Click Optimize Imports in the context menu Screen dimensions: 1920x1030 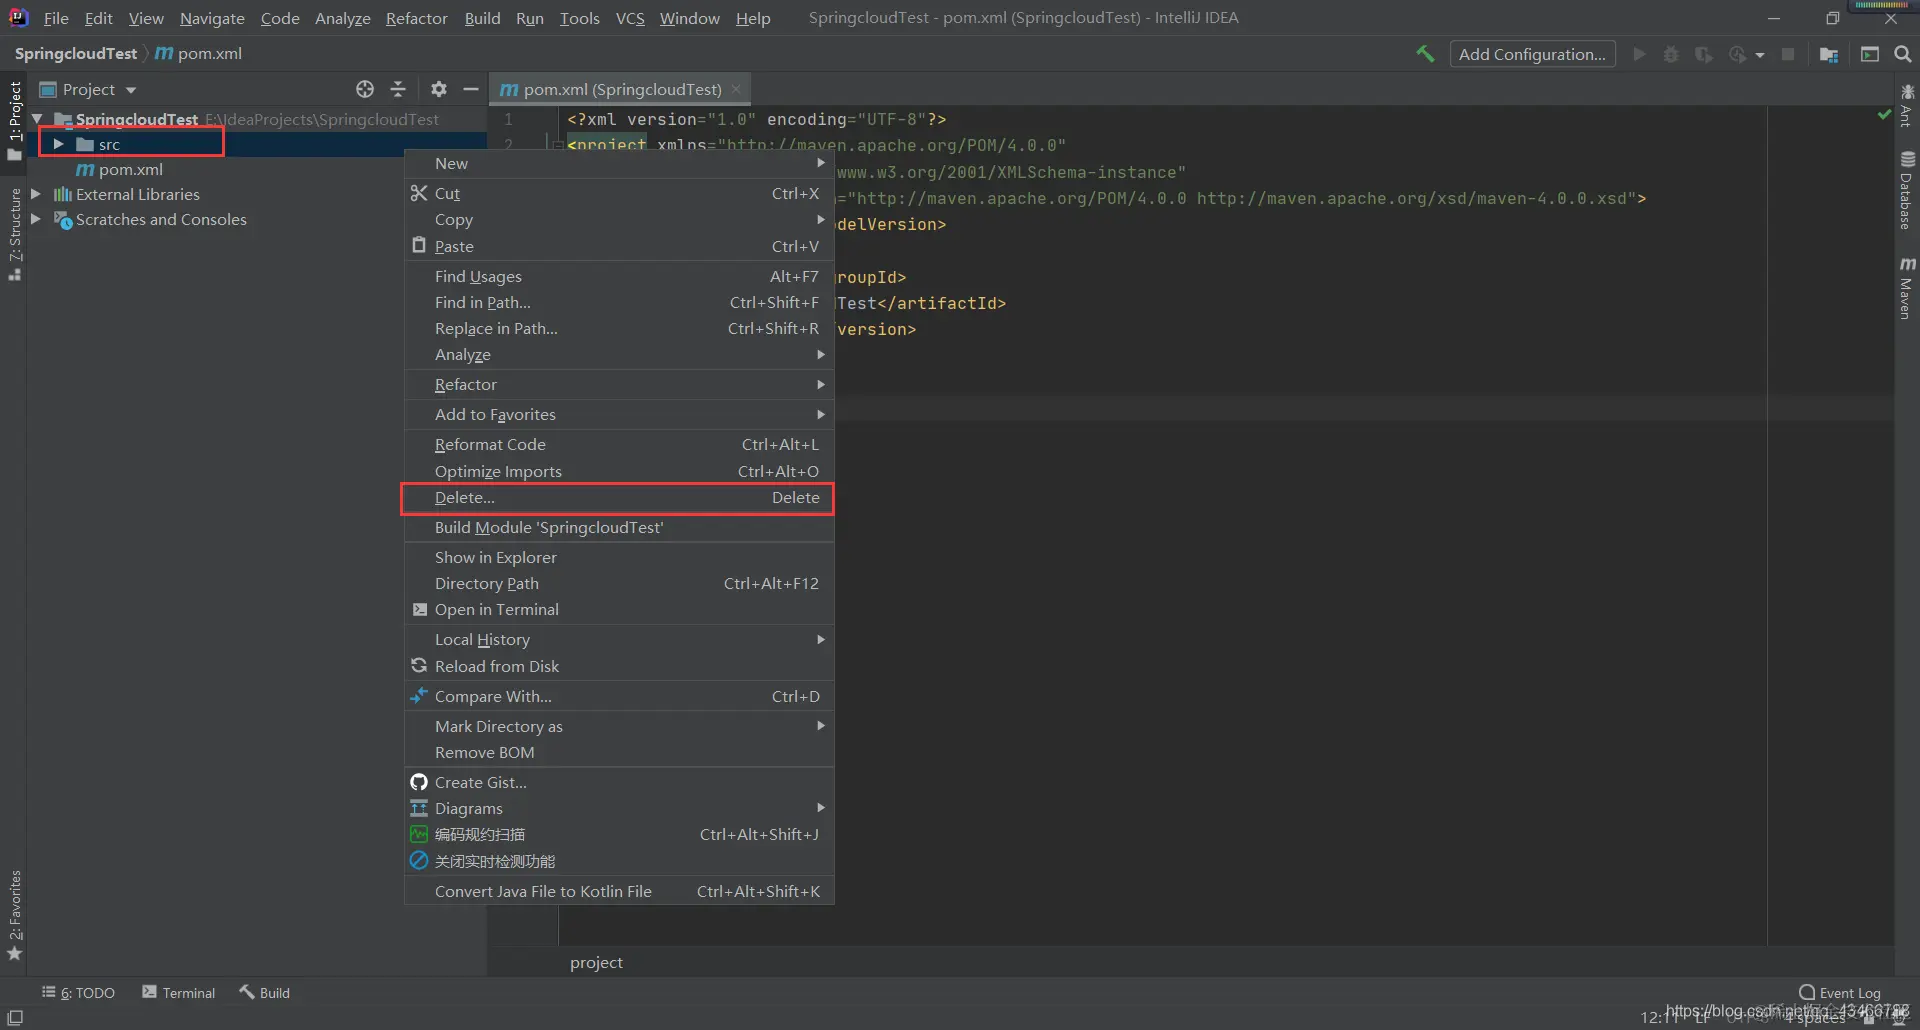pos(619,471)
